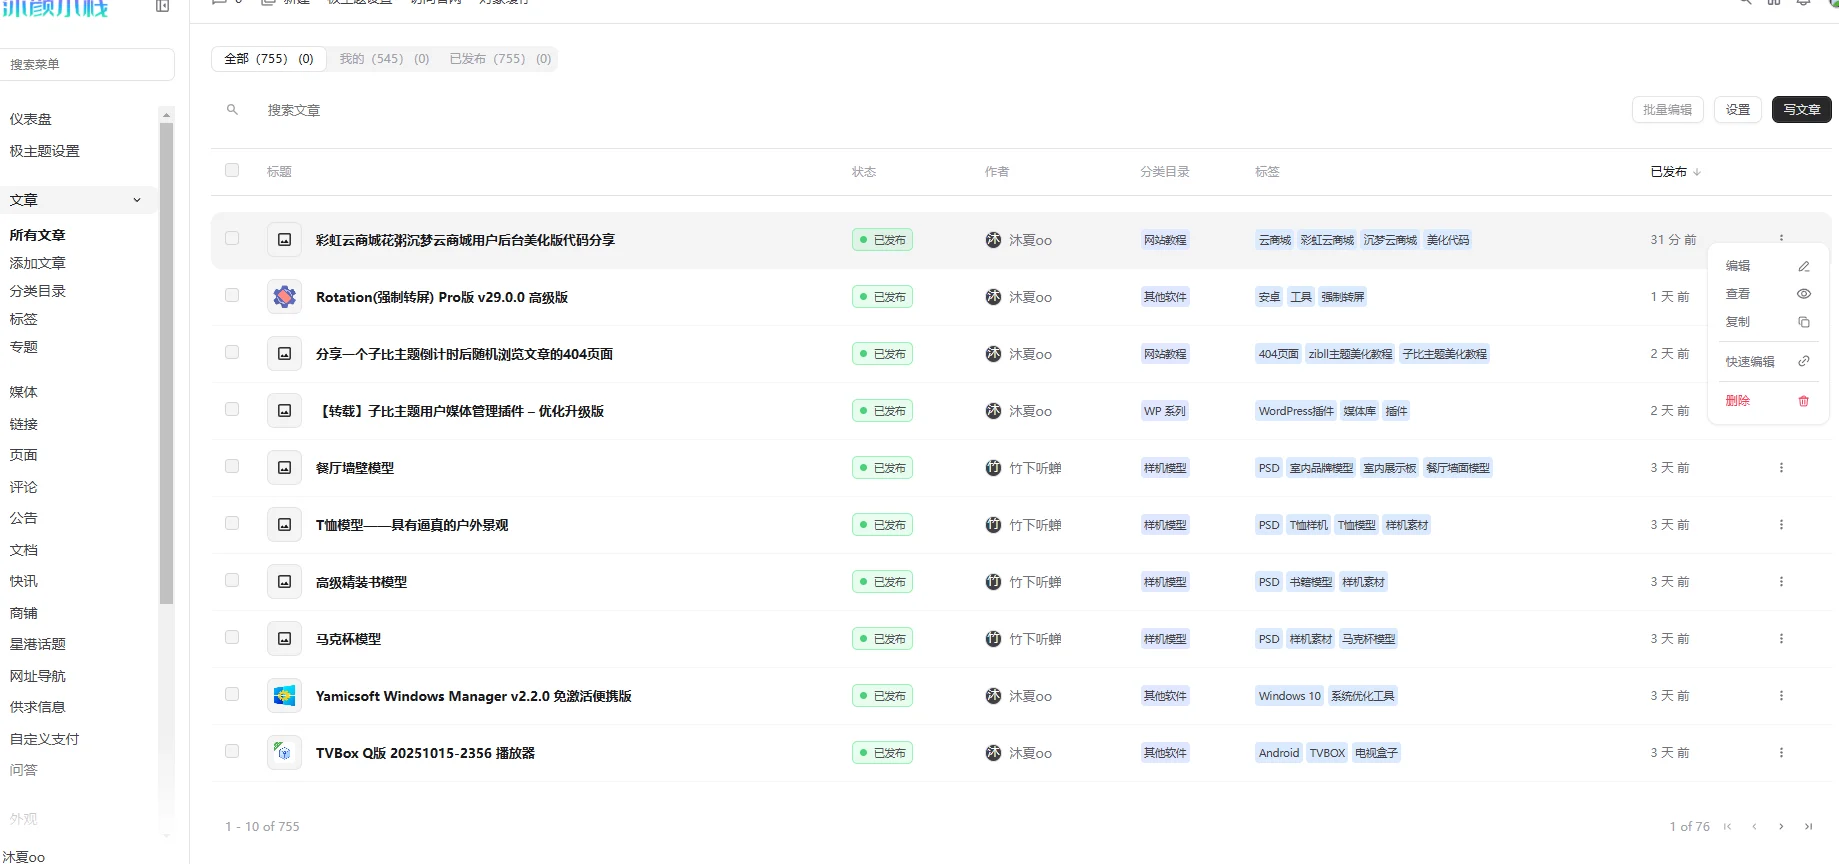This screenshot has width=1839, height=864.
Task: Select the checkbox for the TVBox Q版 post
Action: [232, 752]
